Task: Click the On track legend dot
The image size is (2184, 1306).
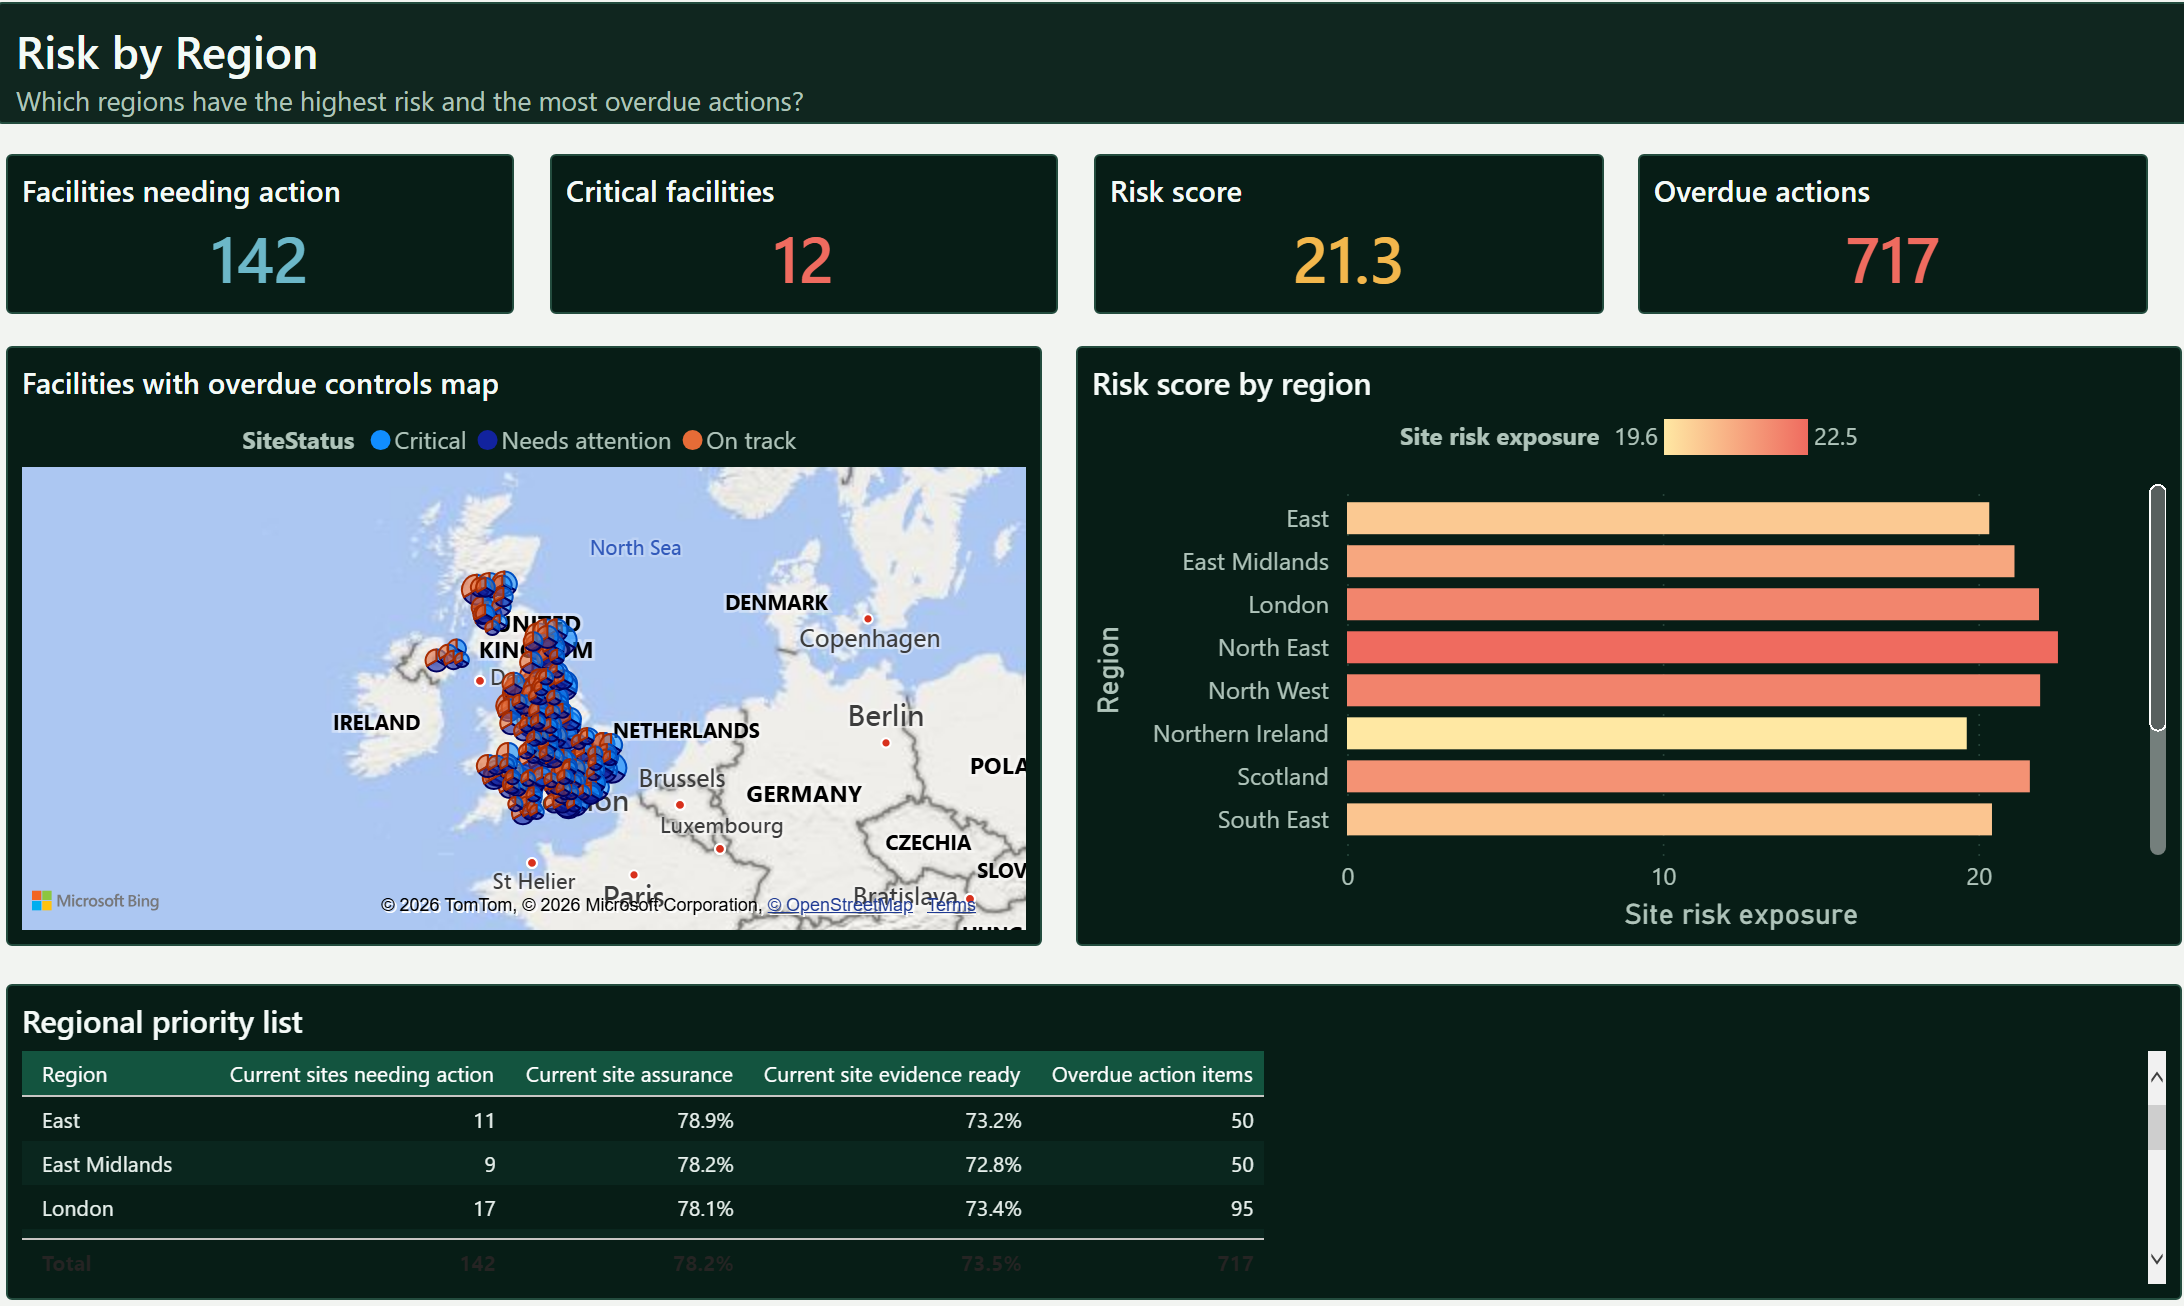Action: [x=692, y=441]
